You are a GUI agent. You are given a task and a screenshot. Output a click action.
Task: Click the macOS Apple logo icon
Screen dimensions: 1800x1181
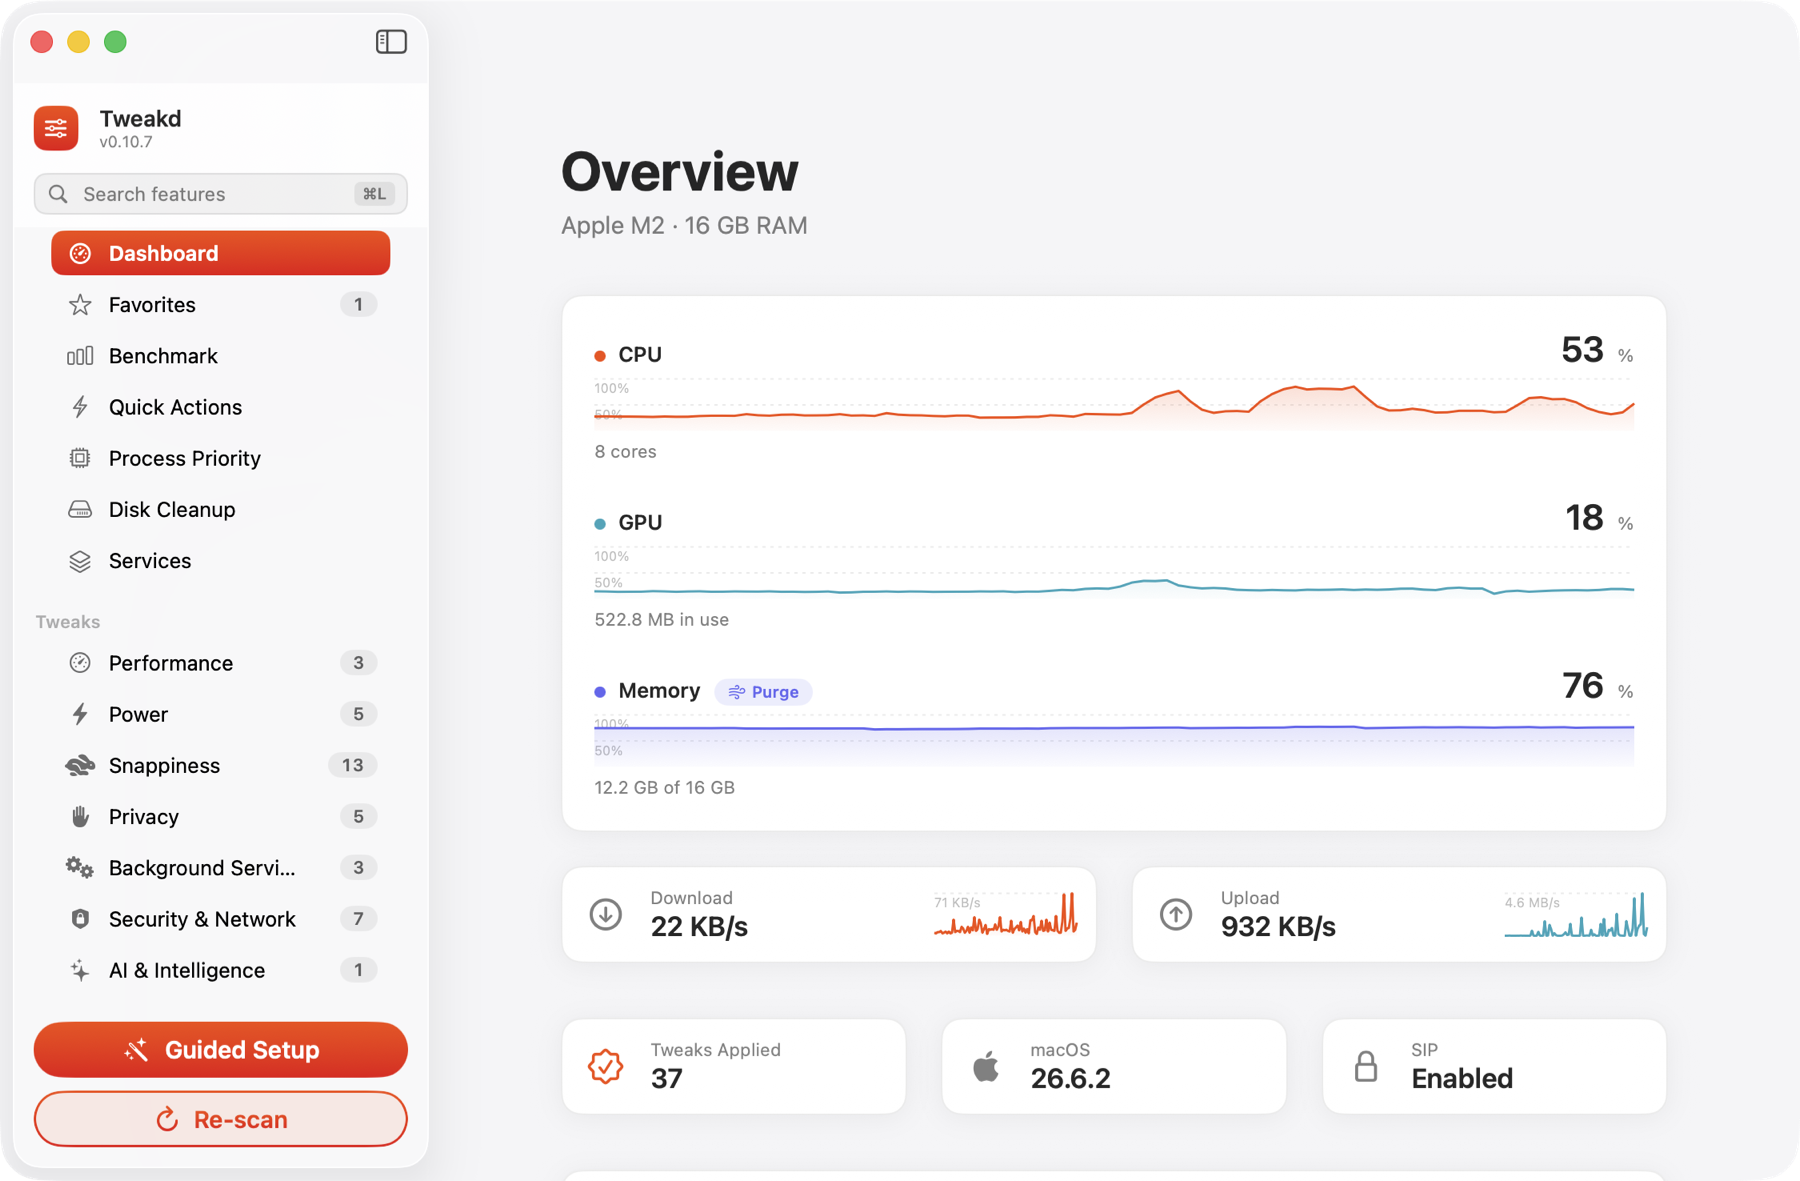pos(986,1066)
